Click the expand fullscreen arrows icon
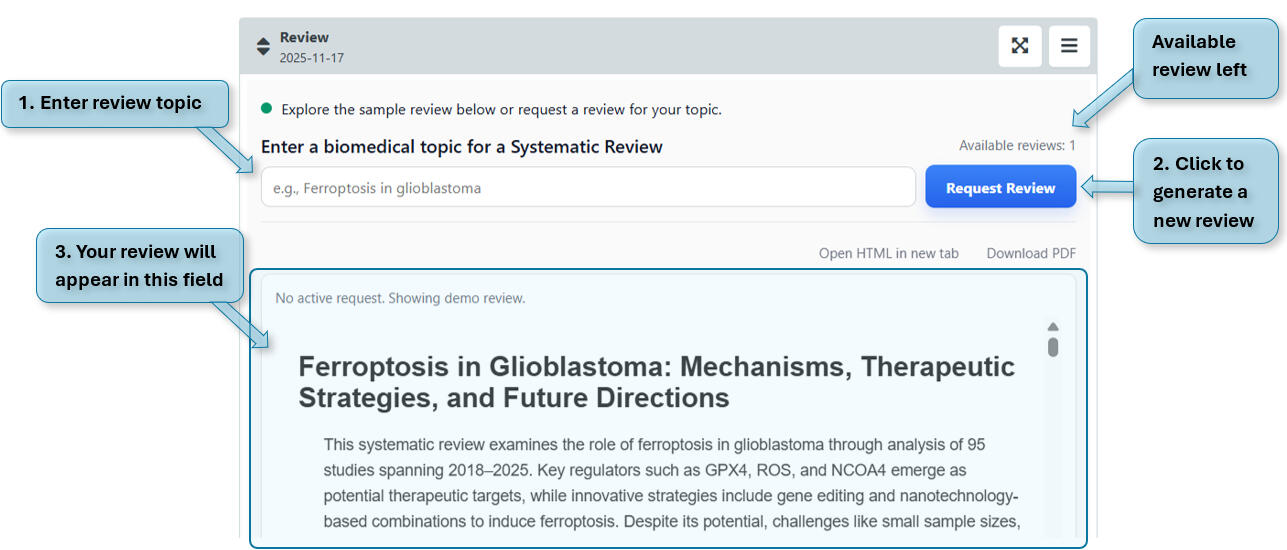Screen dimensions: 1287x550 coord(1019,46)
